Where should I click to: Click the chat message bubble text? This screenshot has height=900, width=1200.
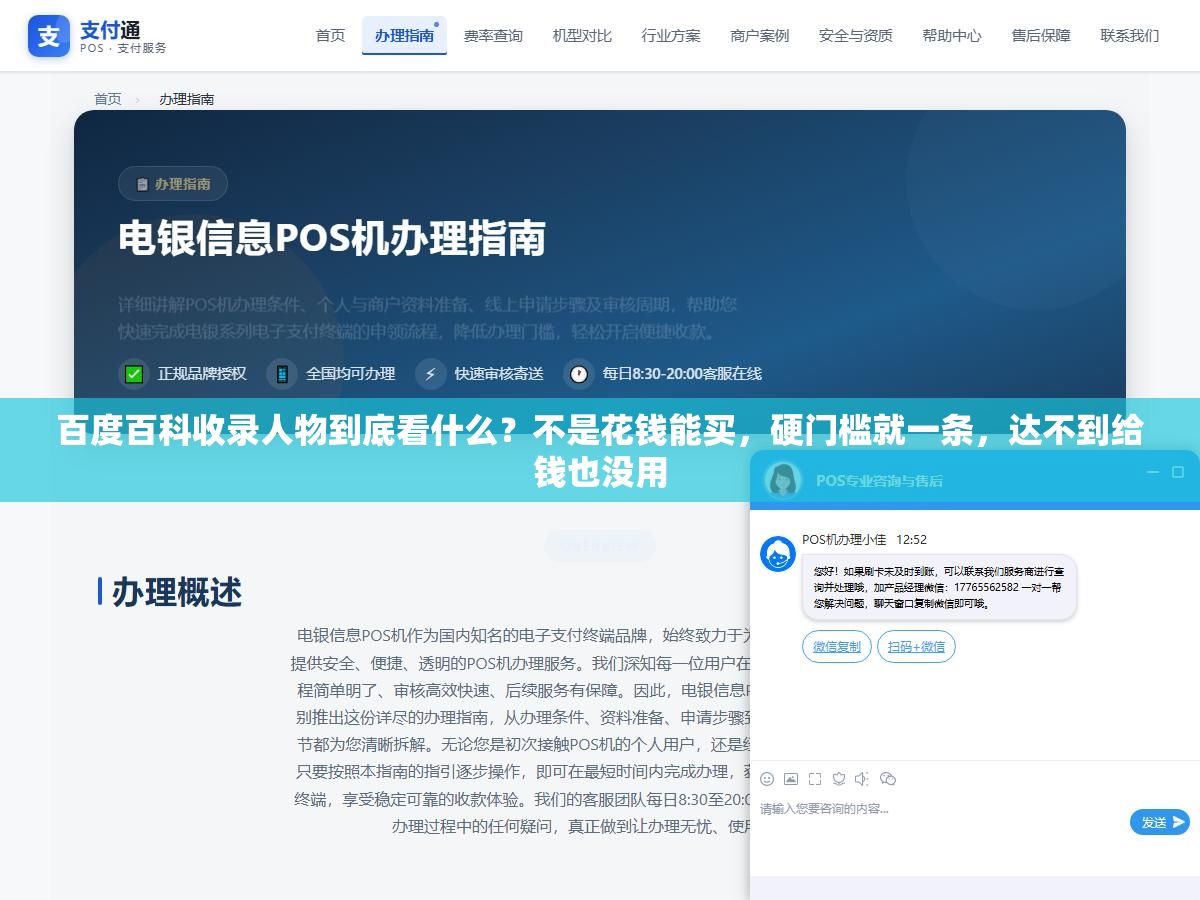tap(938, 588)
